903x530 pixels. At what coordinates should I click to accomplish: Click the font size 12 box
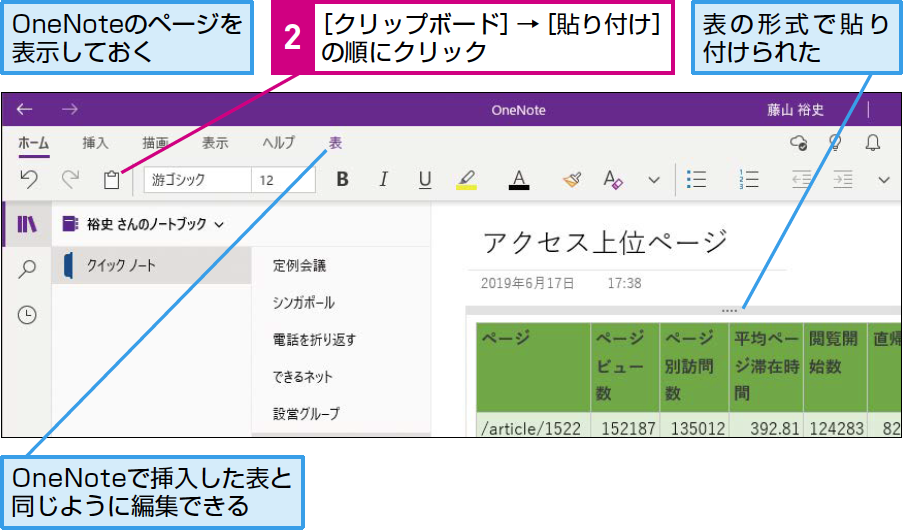283,180
